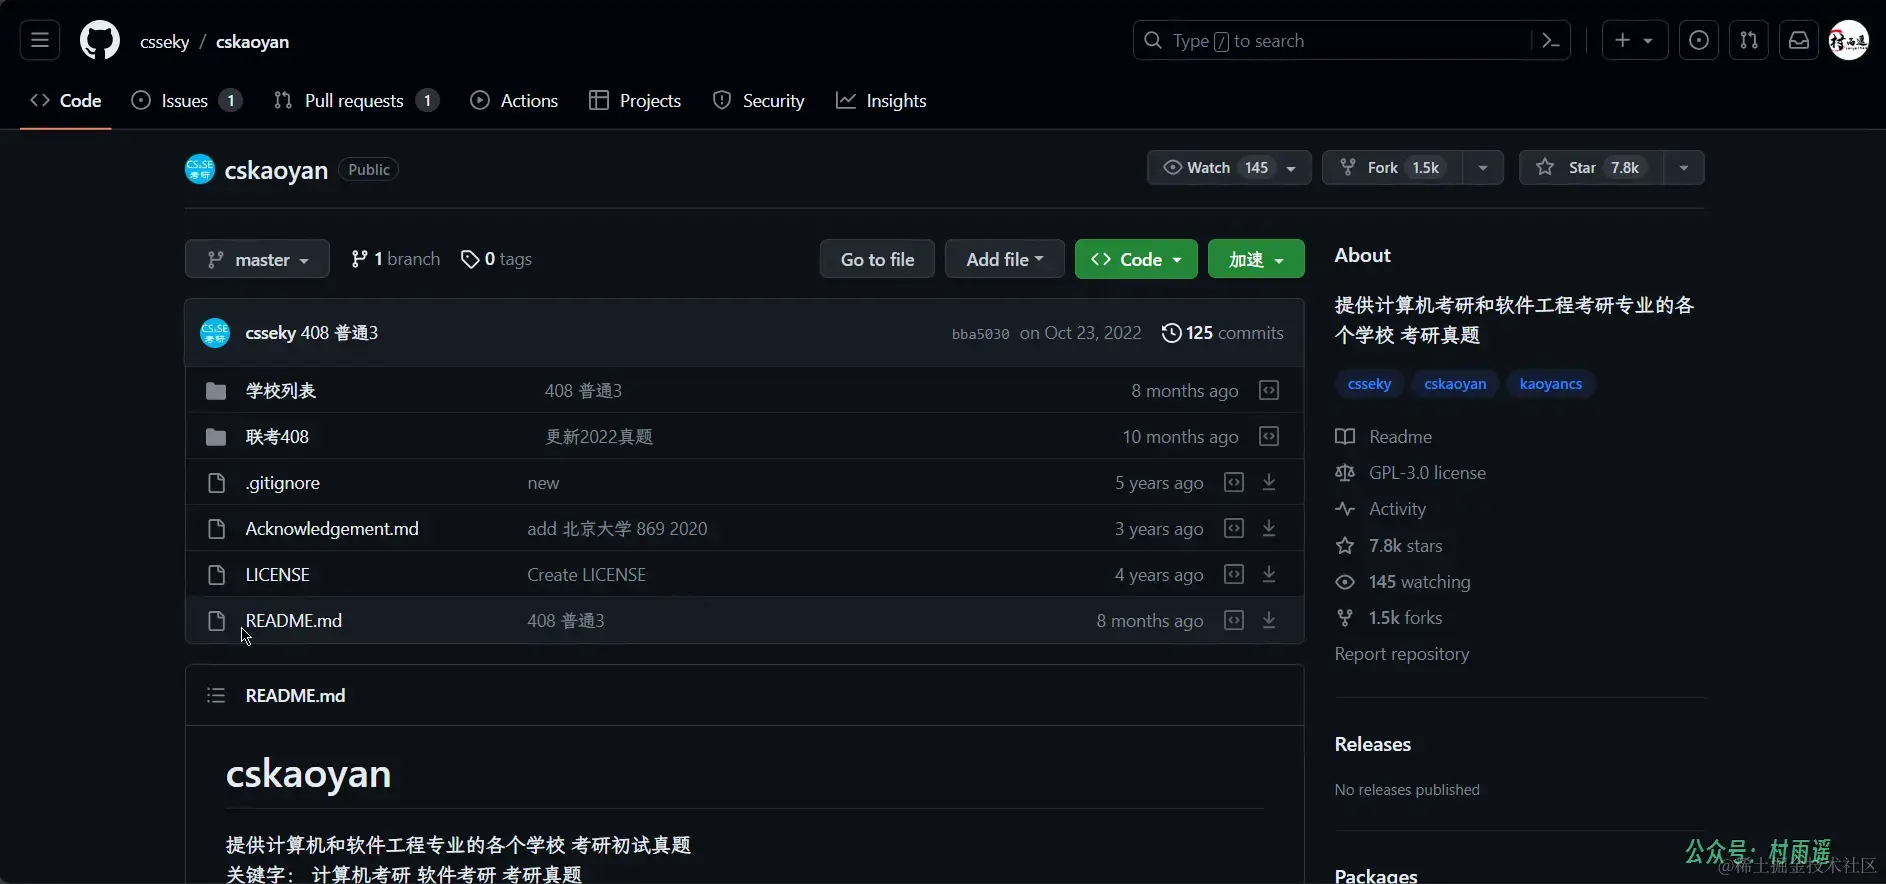
Task: Click Report repository link
Action: tap(1402, 654)
